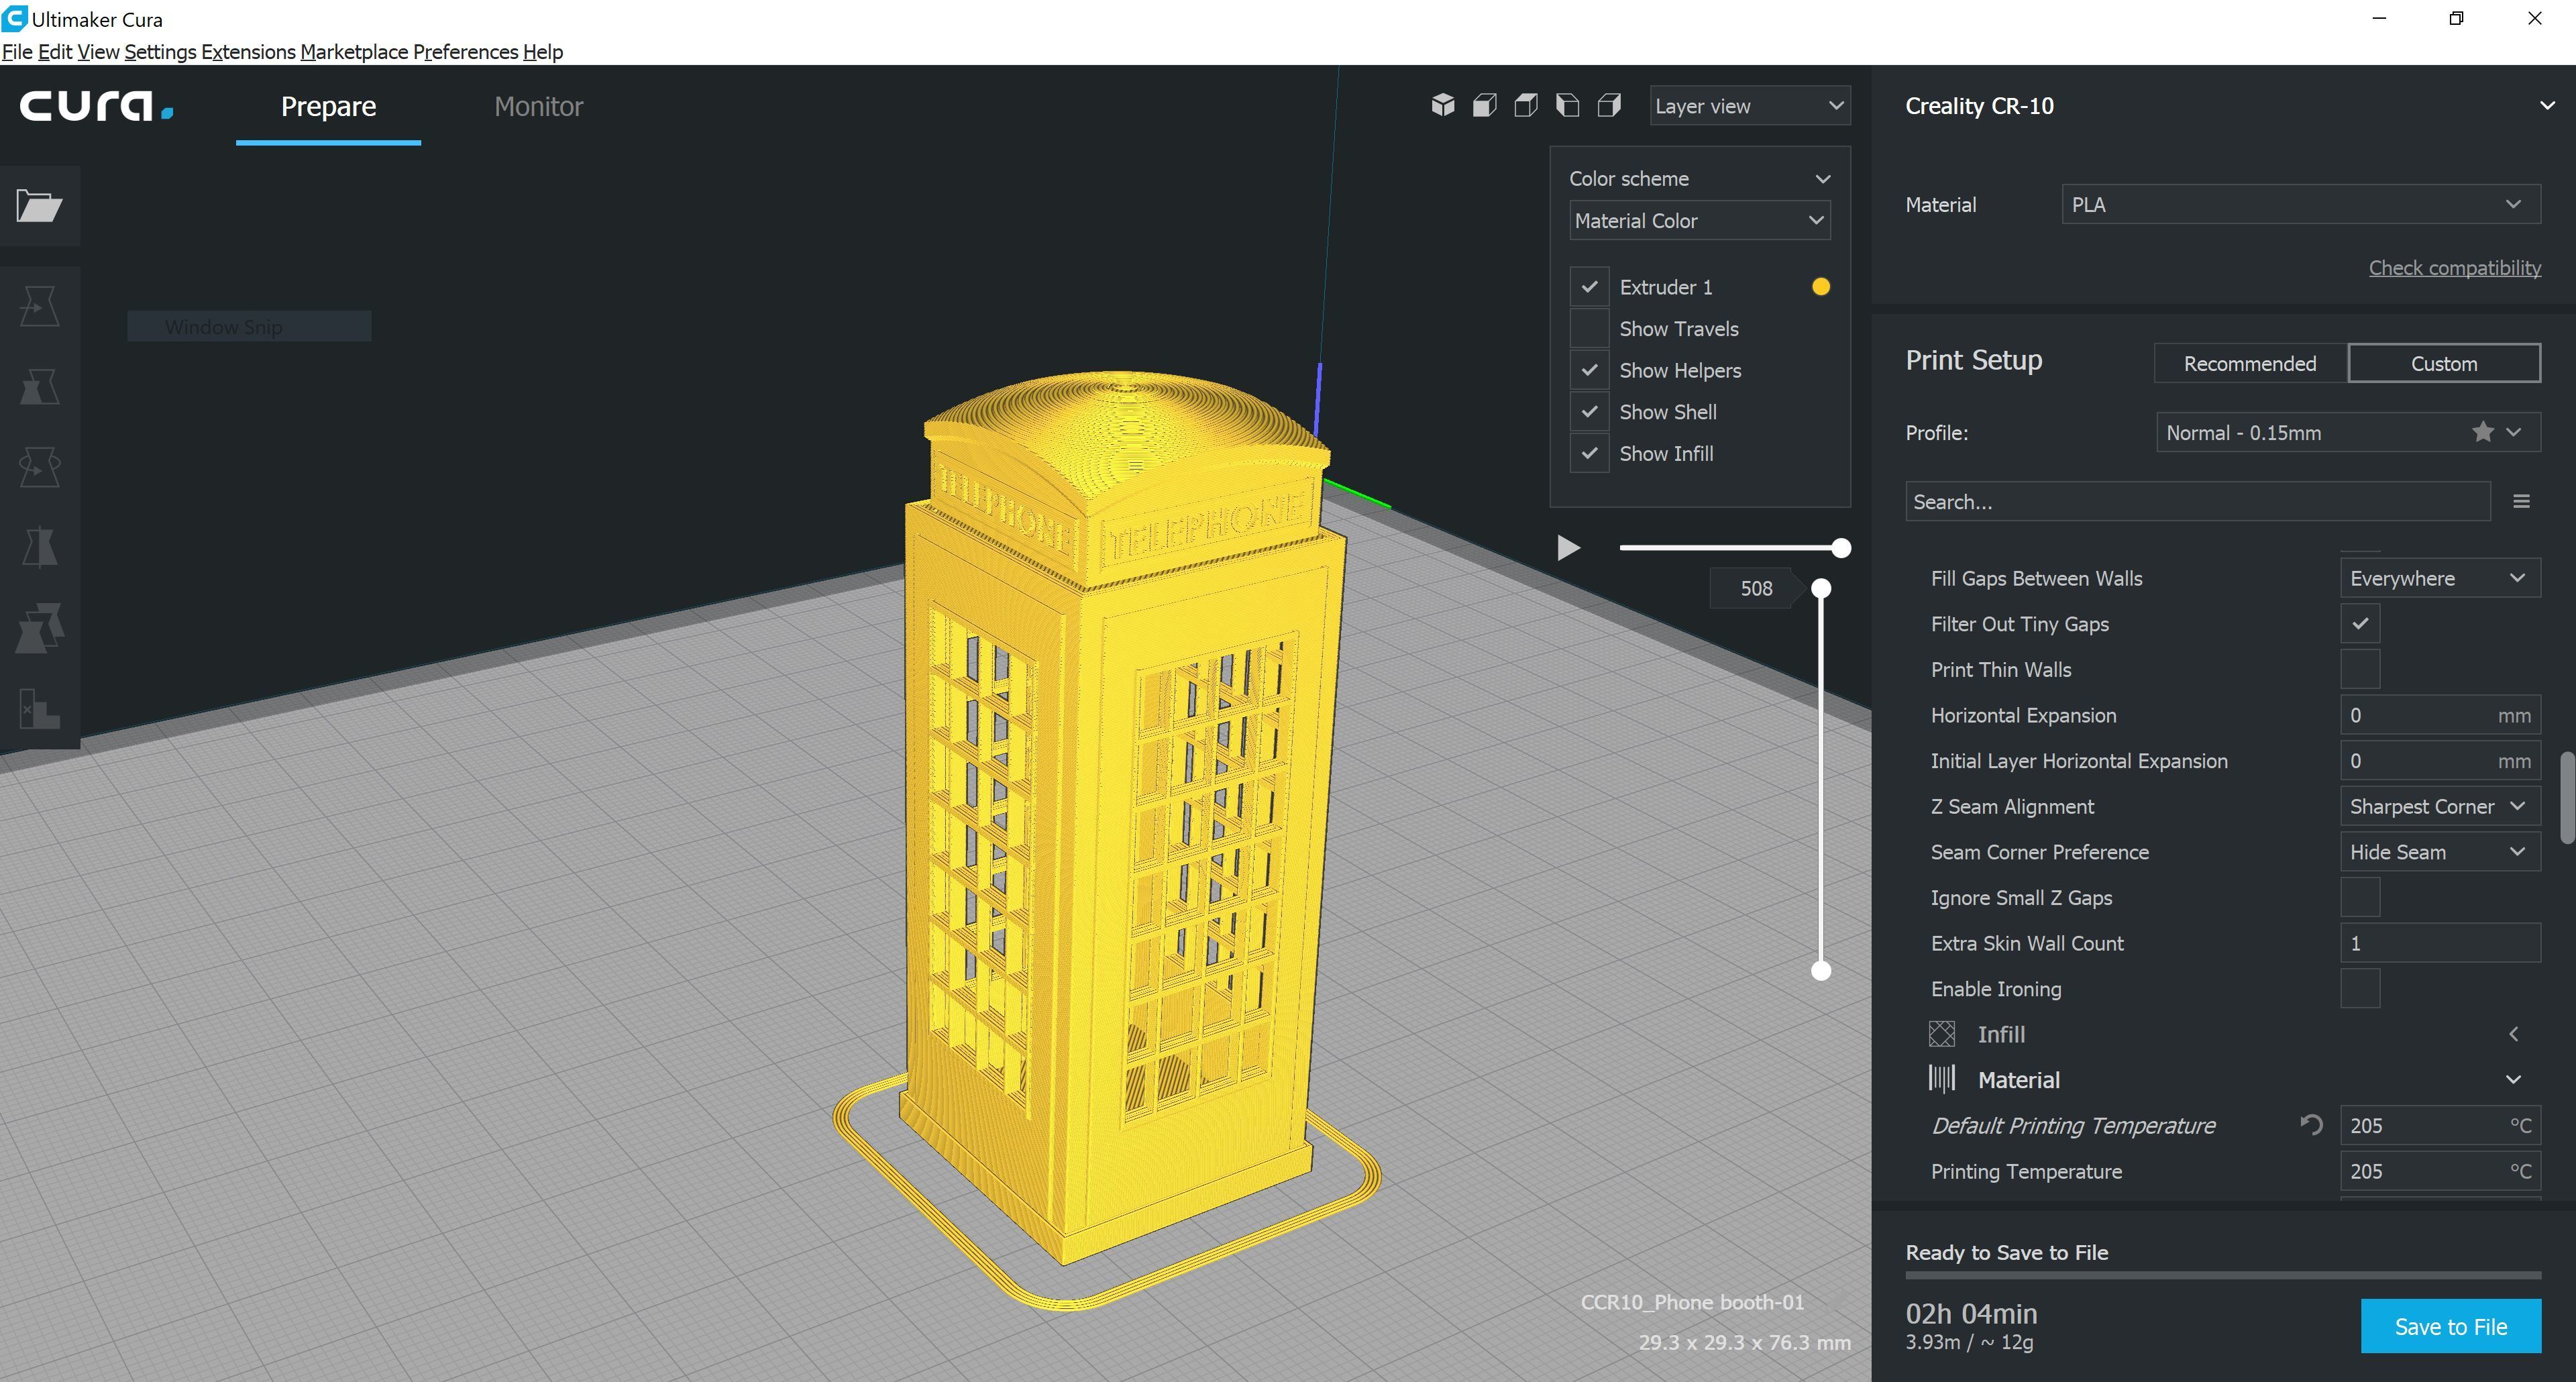The image size is (2576, 1382).
Task: Reset Default Printing Temperature with the revert arrow
Action: coord(2310,1125)
